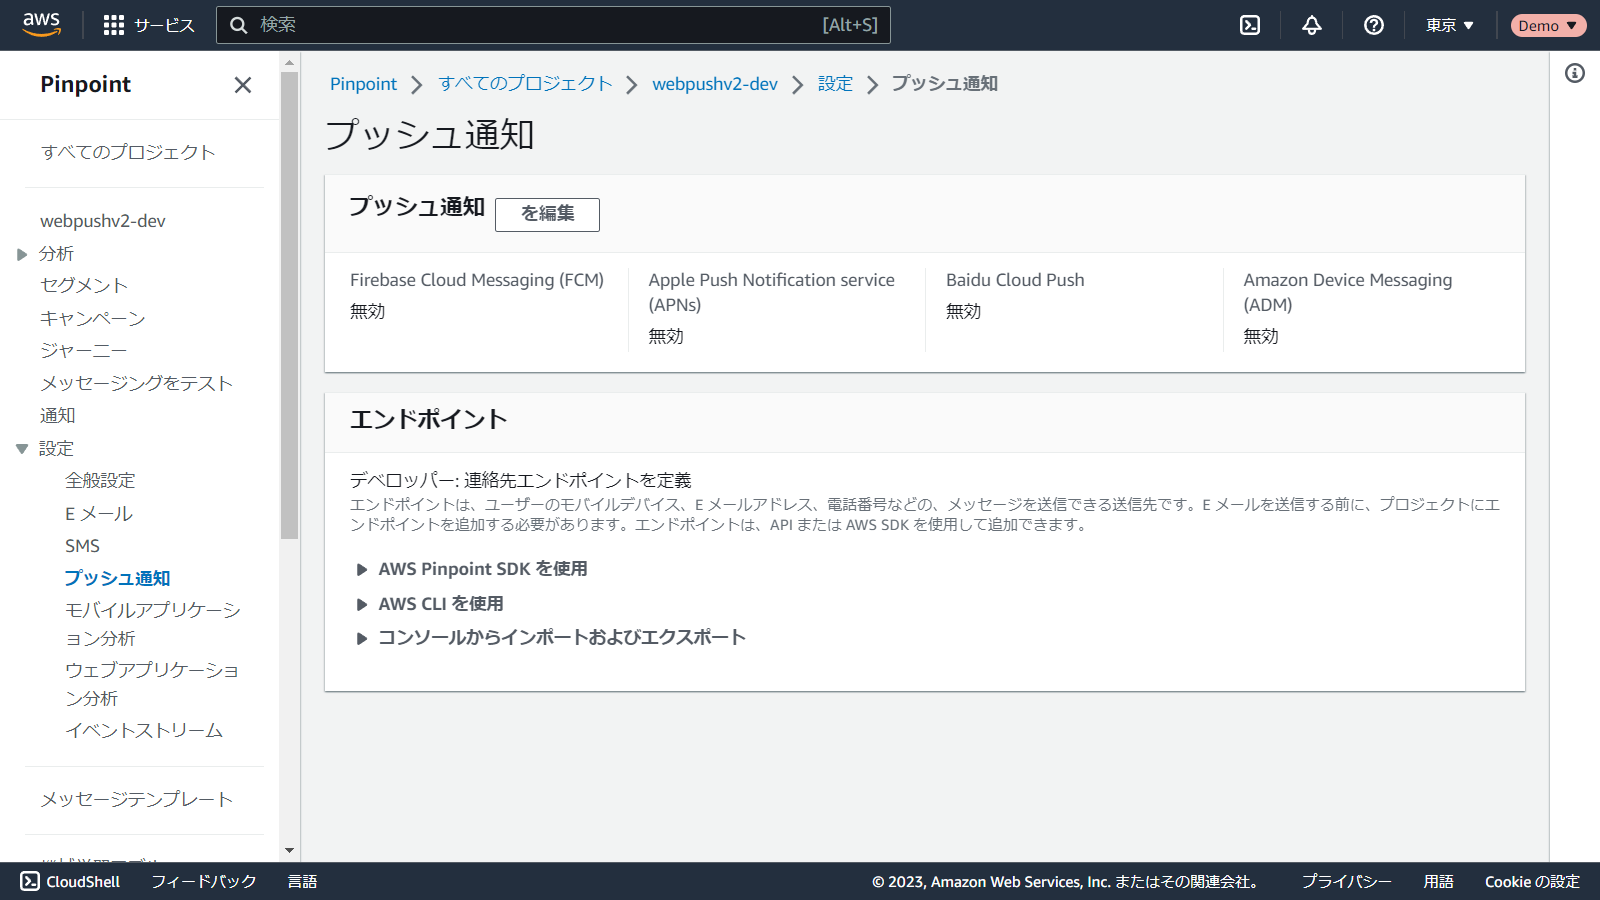Open webpushv2-dev breadcrumb link
The image size is (1600, 900).
[714, 84]
